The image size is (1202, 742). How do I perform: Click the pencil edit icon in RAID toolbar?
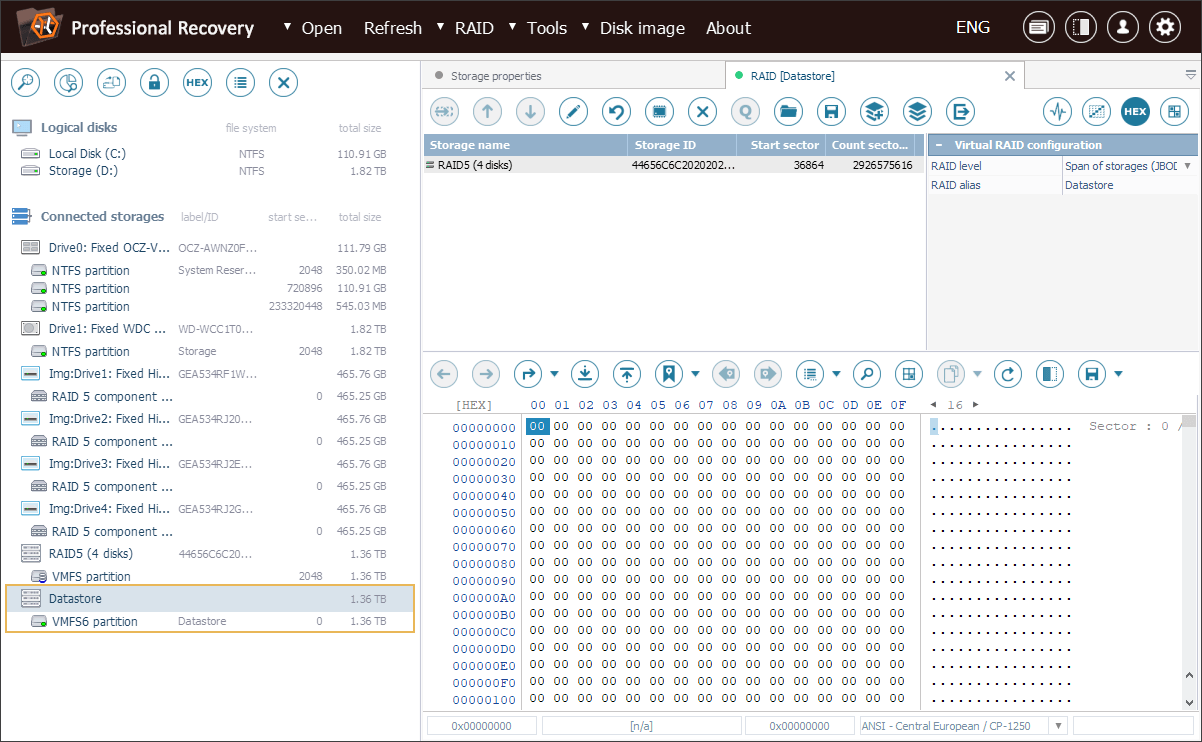(573, 111)
